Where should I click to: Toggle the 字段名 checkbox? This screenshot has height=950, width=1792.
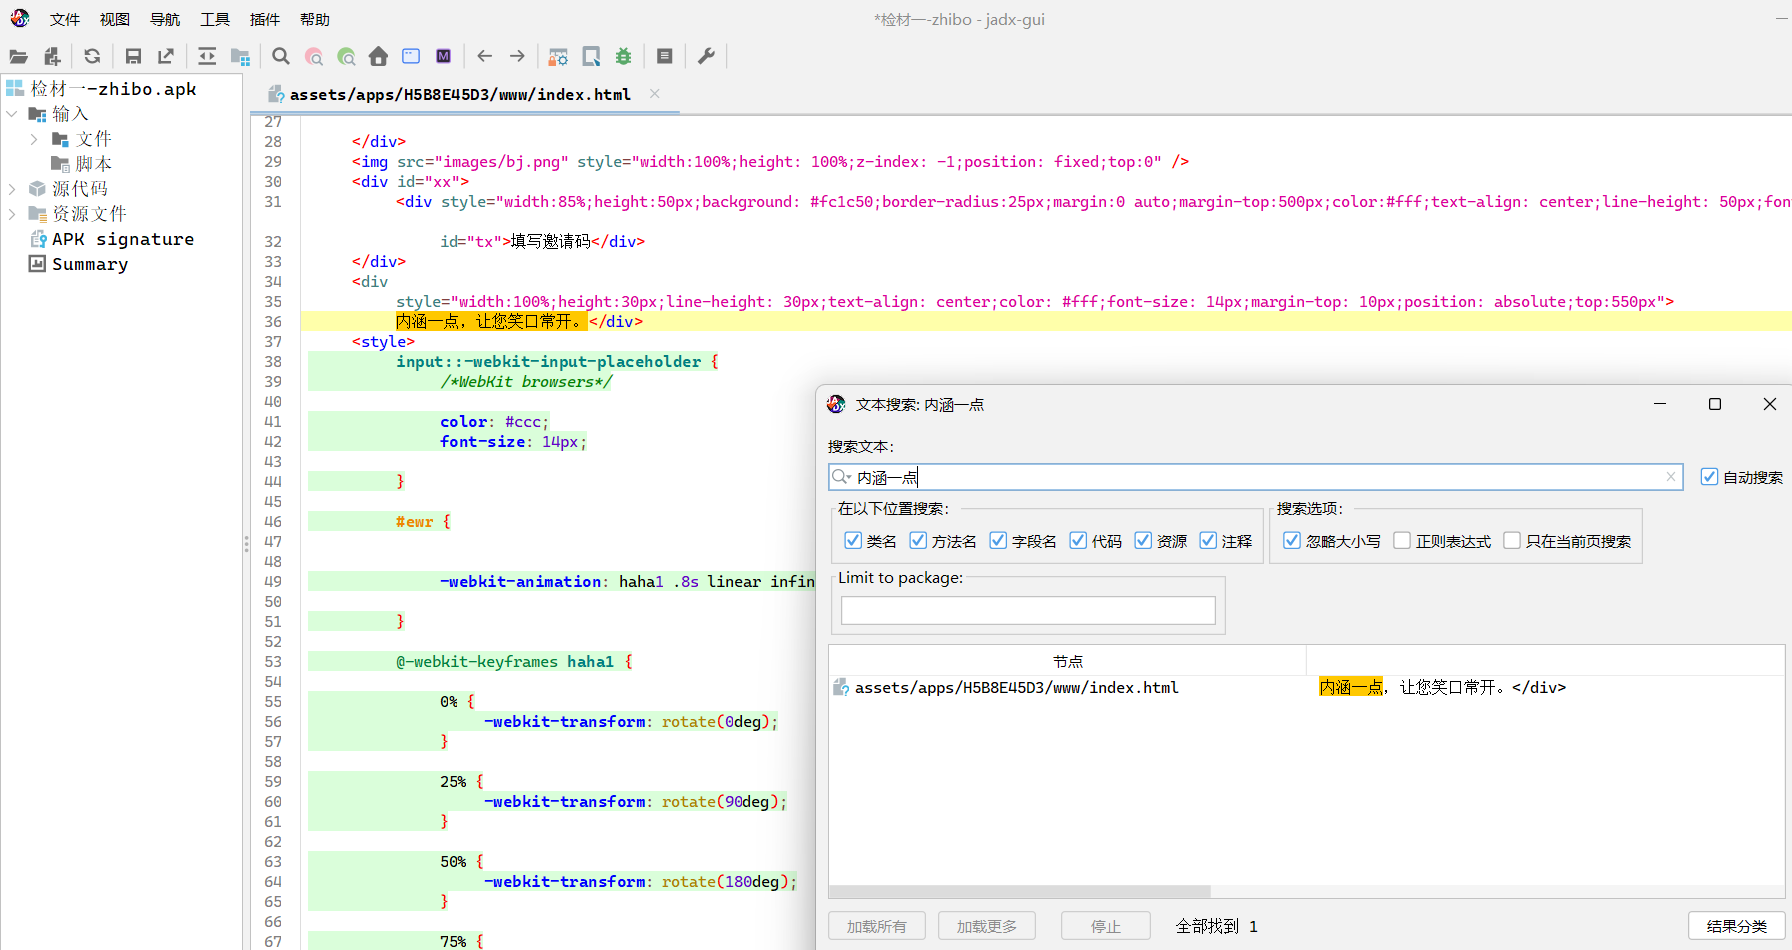point(998,541)
